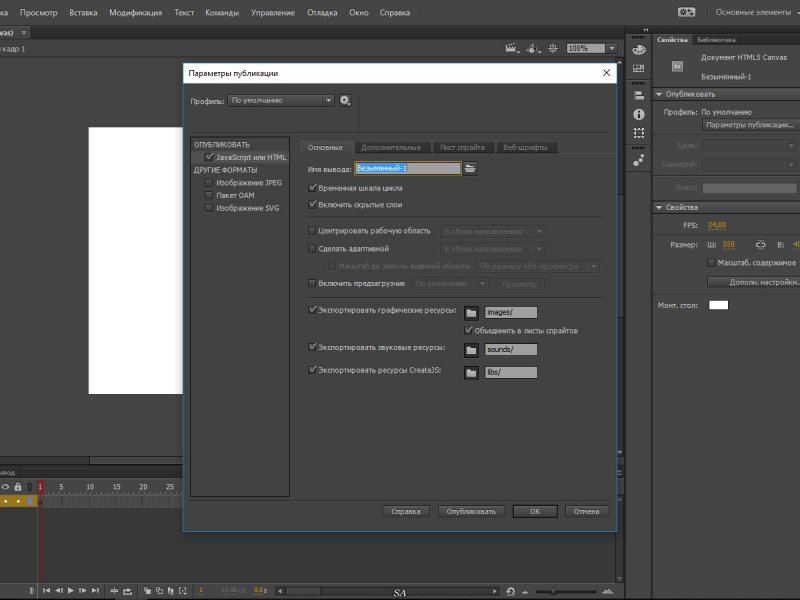This screenshot has width=800, height=600.
Task: Open the Модификация menu
Action: [136, 12]
